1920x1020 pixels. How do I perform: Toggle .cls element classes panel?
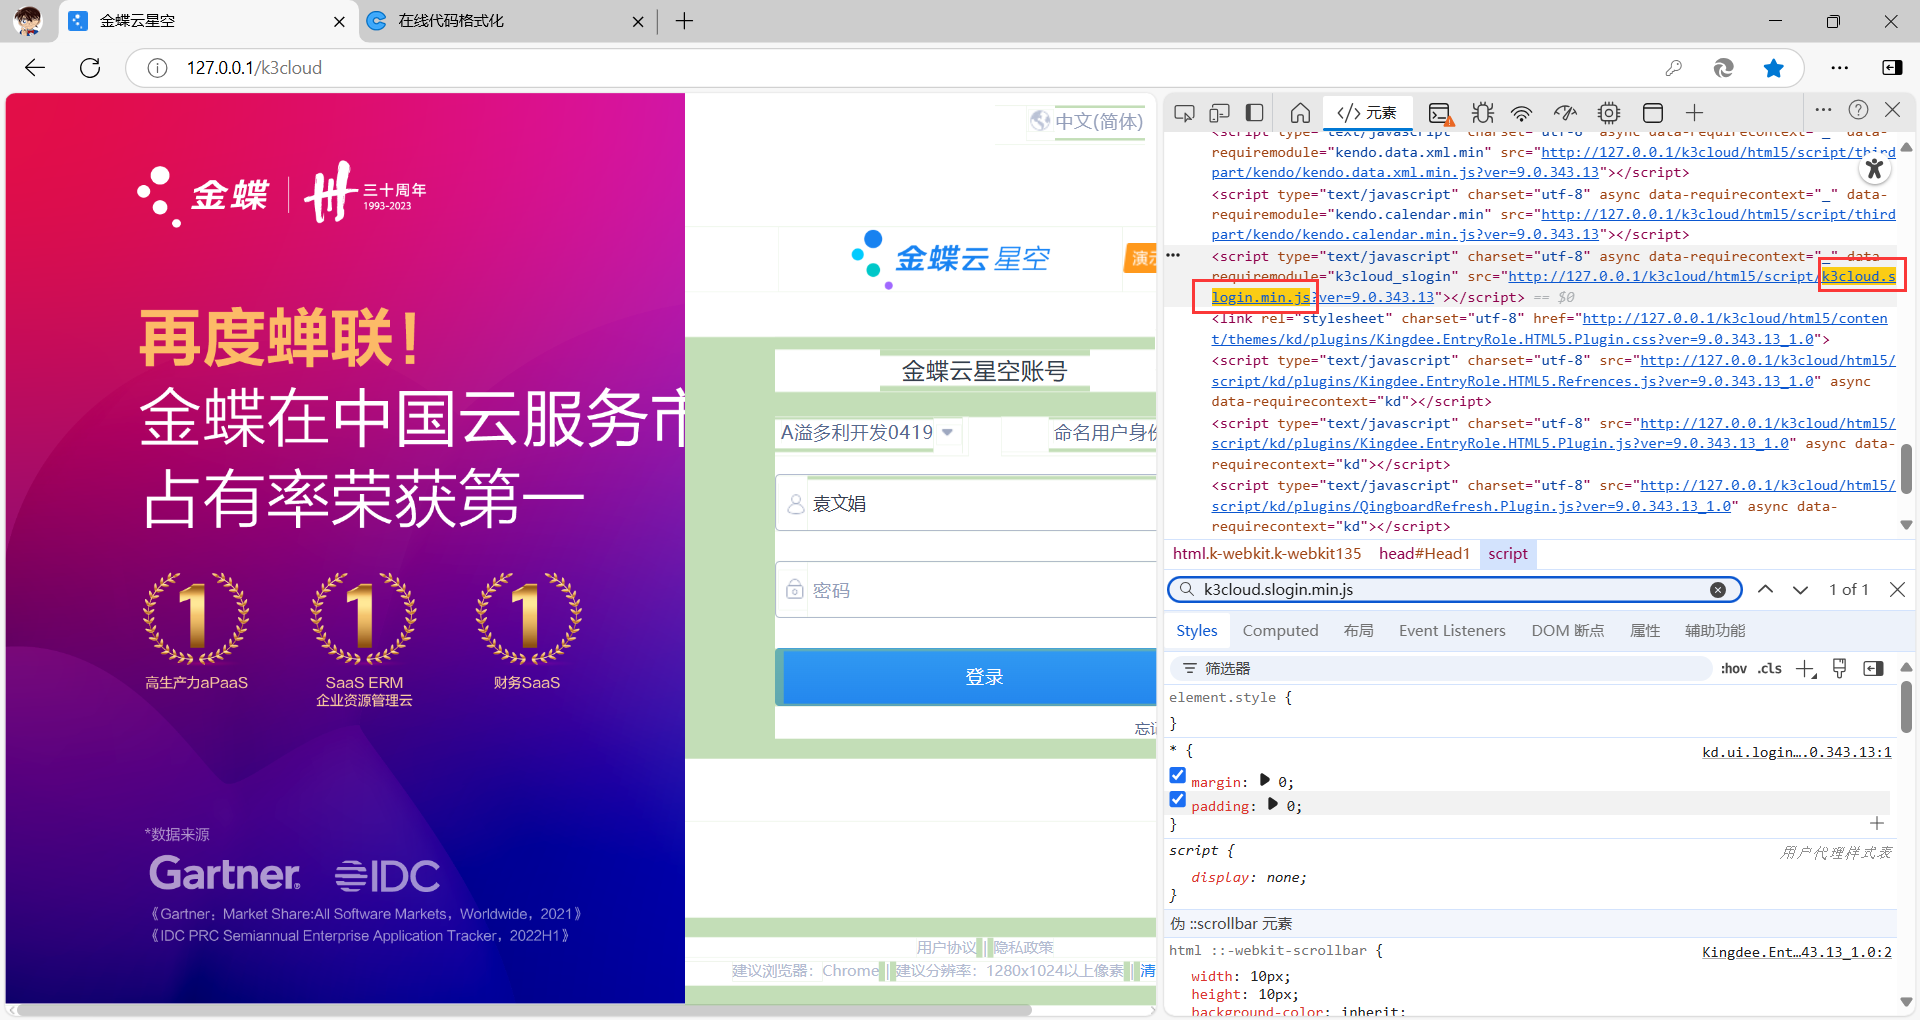pyautogui.click(x=1770, y=669)
